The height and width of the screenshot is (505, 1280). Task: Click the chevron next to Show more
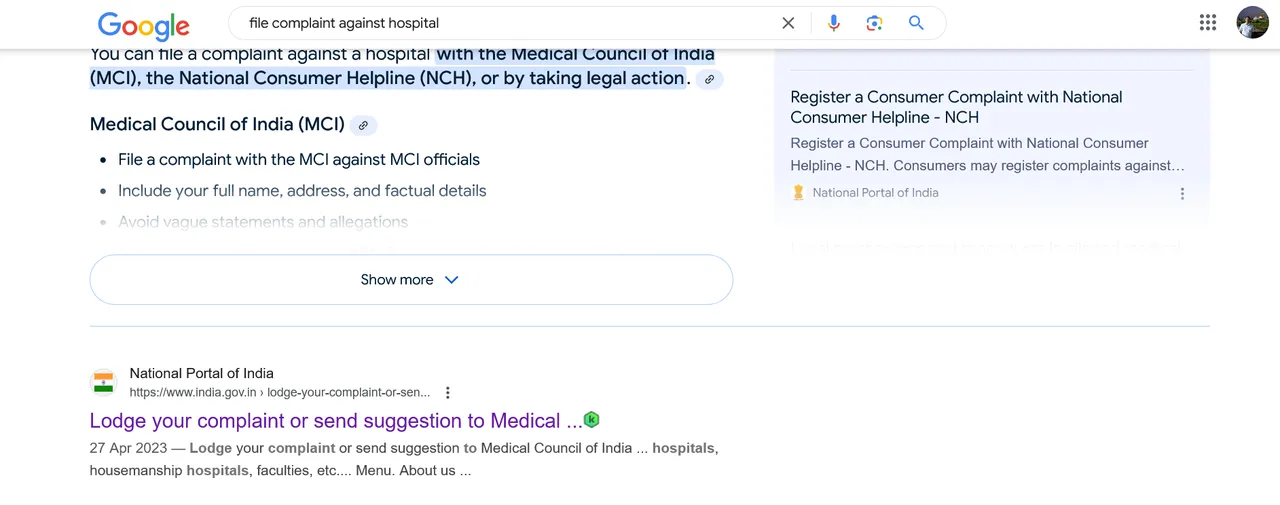tap(451, 280)
